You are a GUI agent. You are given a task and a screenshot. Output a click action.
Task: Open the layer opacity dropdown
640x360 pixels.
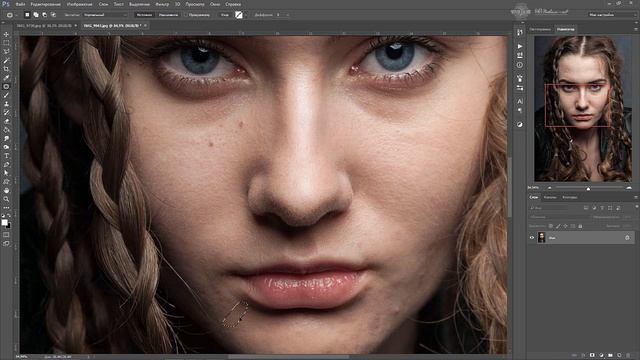pyautogui.click(x=627, y=217)
